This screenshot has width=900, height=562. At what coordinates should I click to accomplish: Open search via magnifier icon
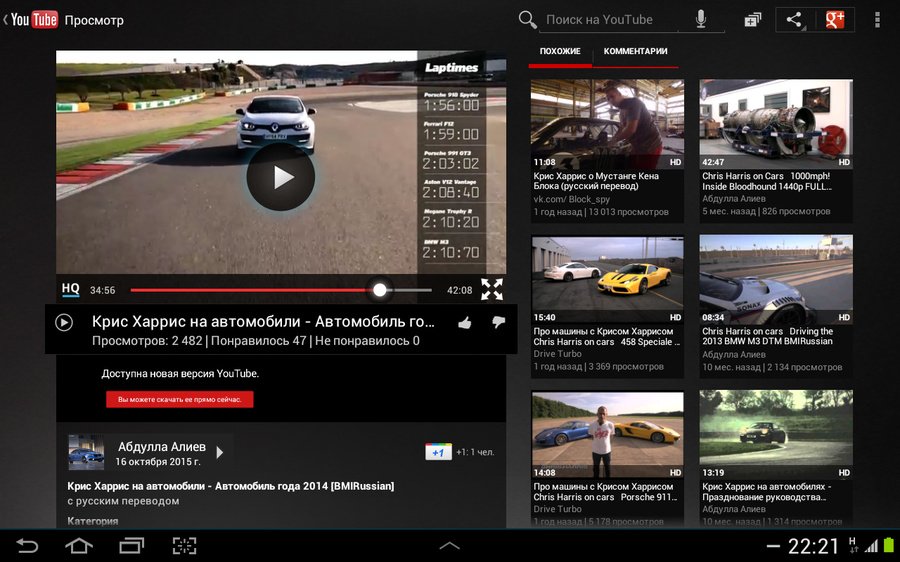click(527, 20)
